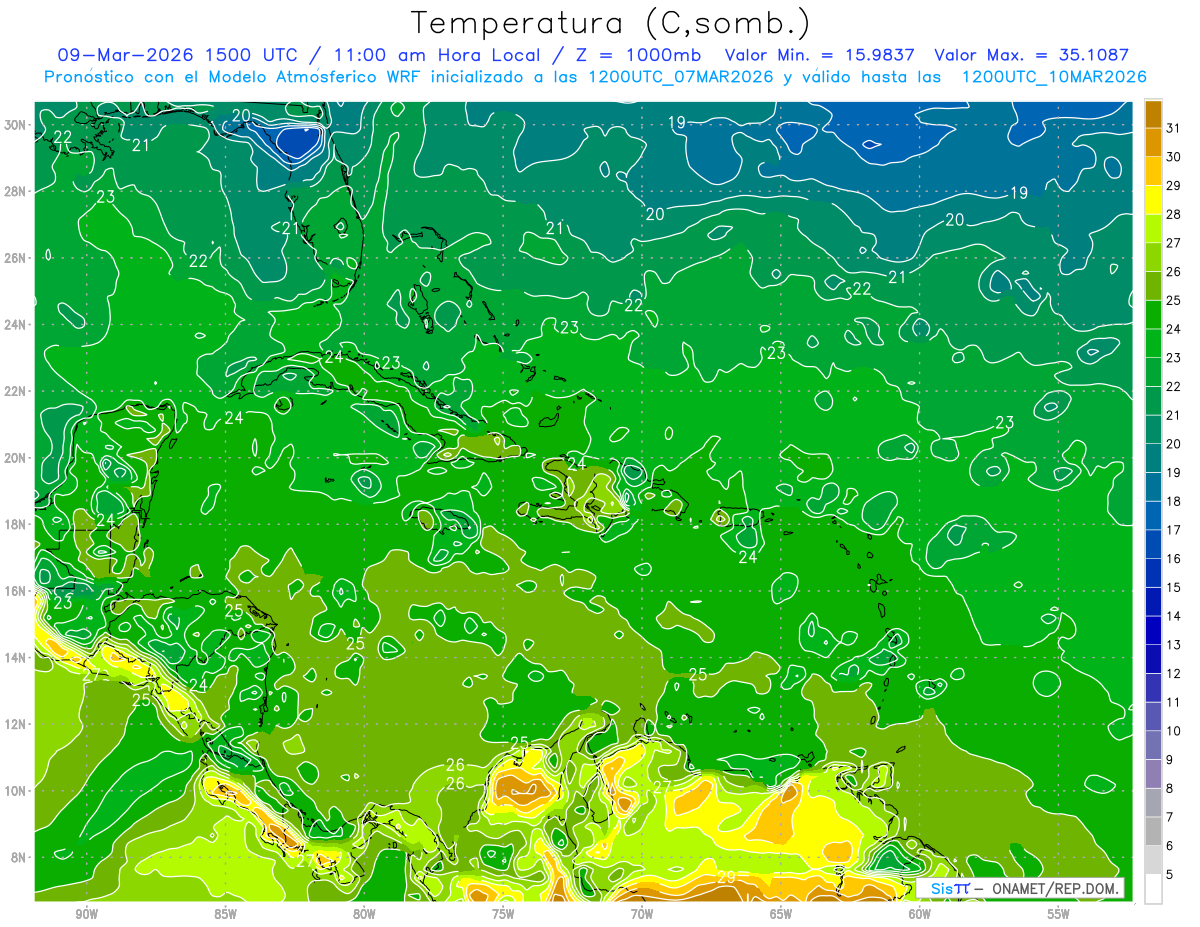Click the '20N' latitude axis label

click(x=15, y=458)
